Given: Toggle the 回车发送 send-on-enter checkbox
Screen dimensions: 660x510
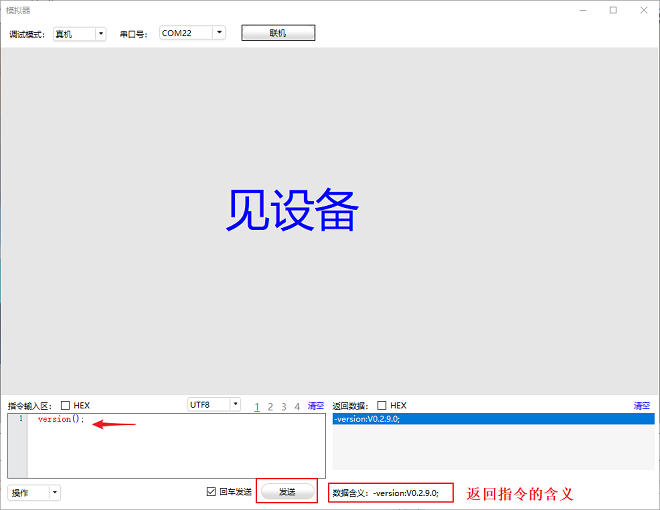Looking at the screenshot, I should [x=211, y=491].
